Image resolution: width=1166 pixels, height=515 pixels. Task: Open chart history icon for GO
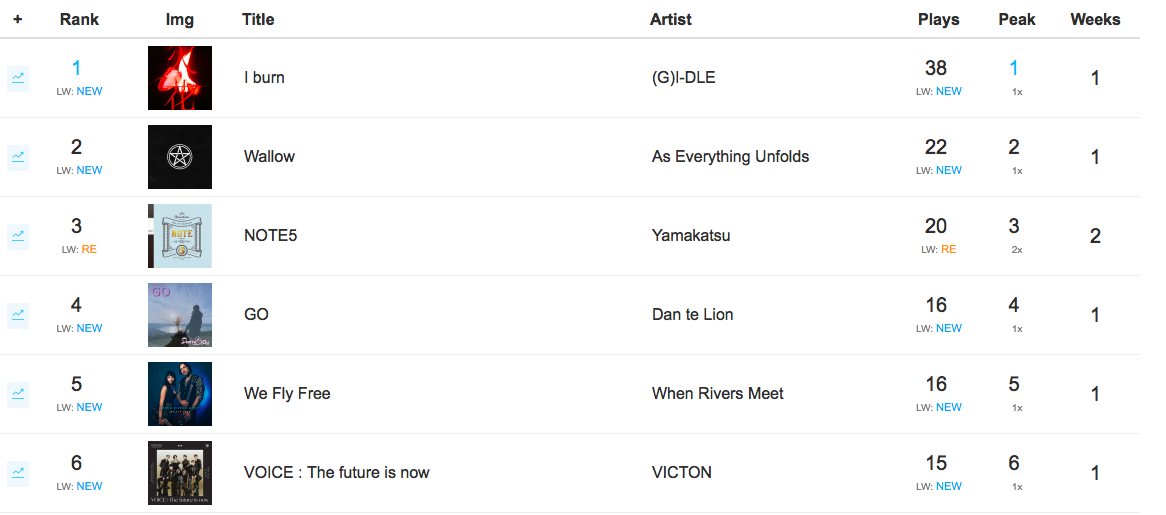[x=18, y=315]
